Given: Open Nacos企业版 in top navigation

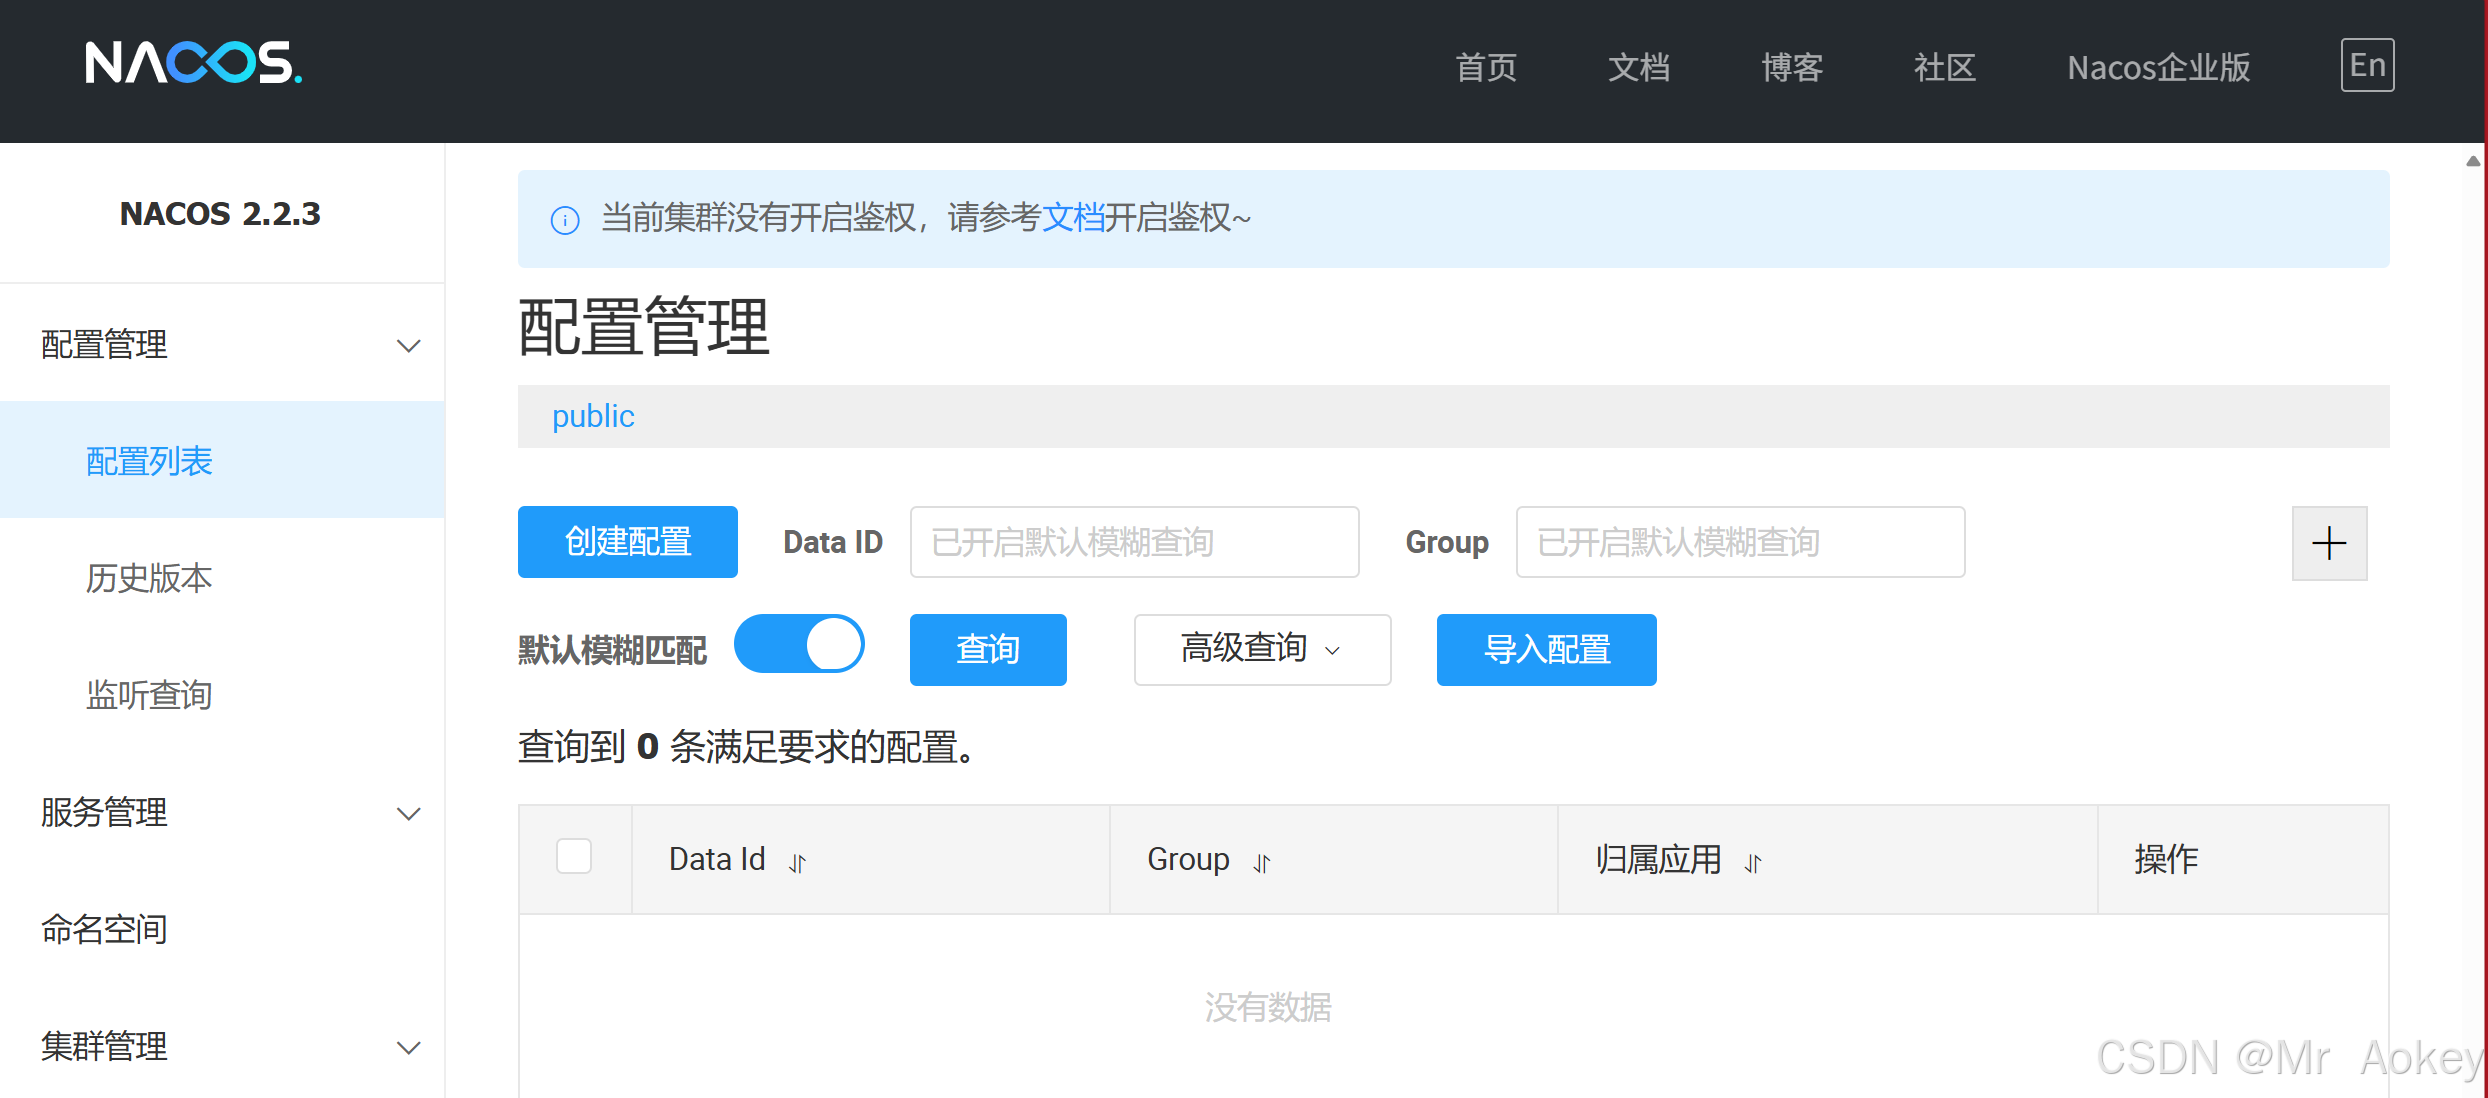Looking at the screenshot, I should tap(2159, 67).
